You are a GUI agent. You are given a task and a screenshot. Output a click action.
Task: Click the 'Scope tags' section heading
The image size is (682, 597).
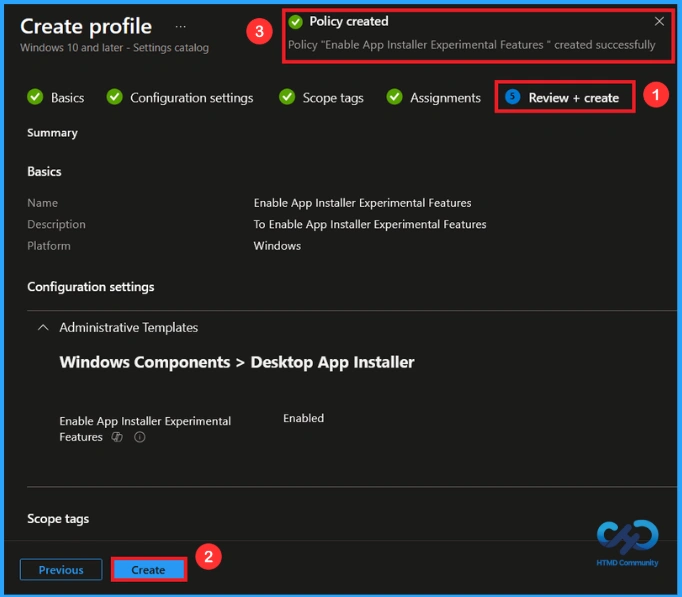[58, 519]
